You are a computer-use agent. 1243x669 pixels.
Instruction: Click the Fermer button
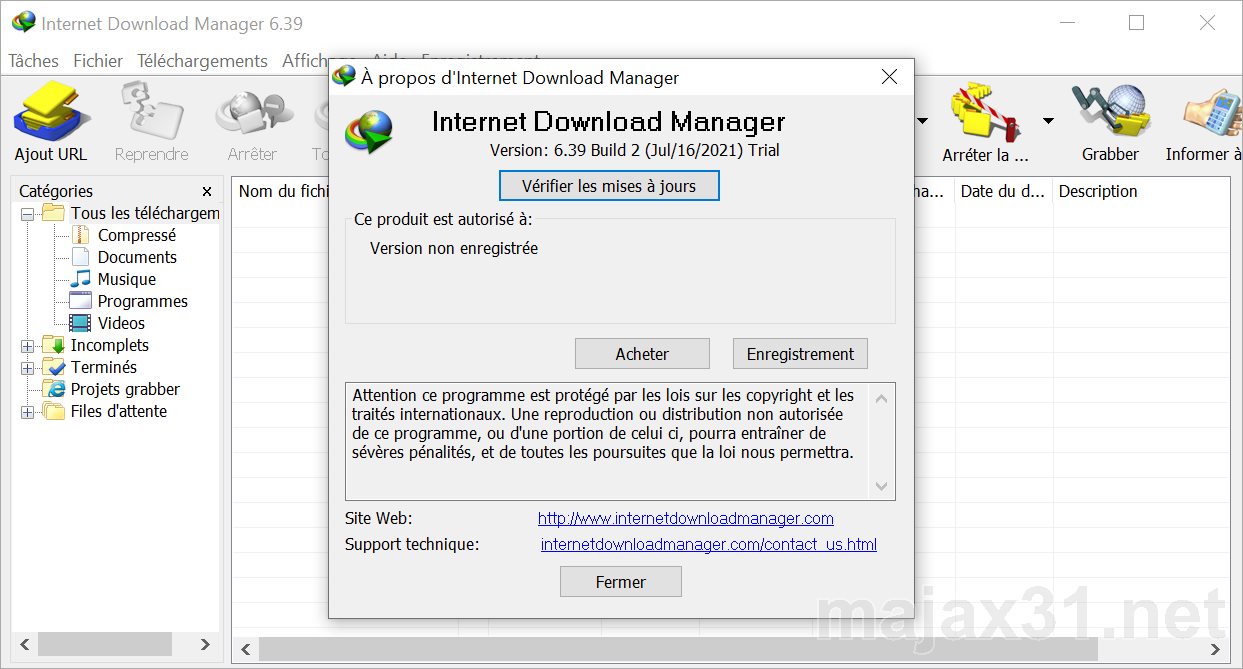pyautogui.click(x=621, y=581)
